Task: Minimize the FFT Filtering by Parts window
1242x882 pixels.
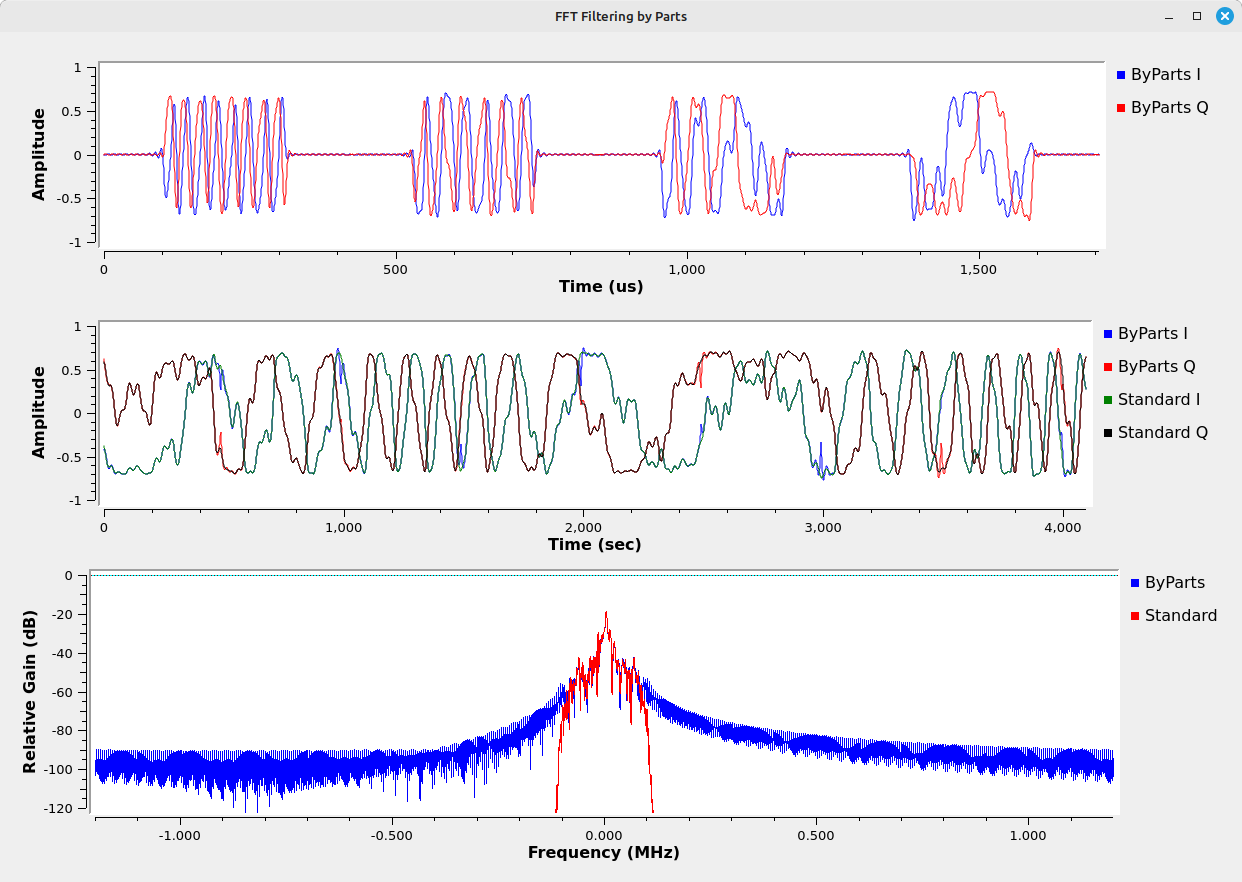Action: pos(1168,16)
